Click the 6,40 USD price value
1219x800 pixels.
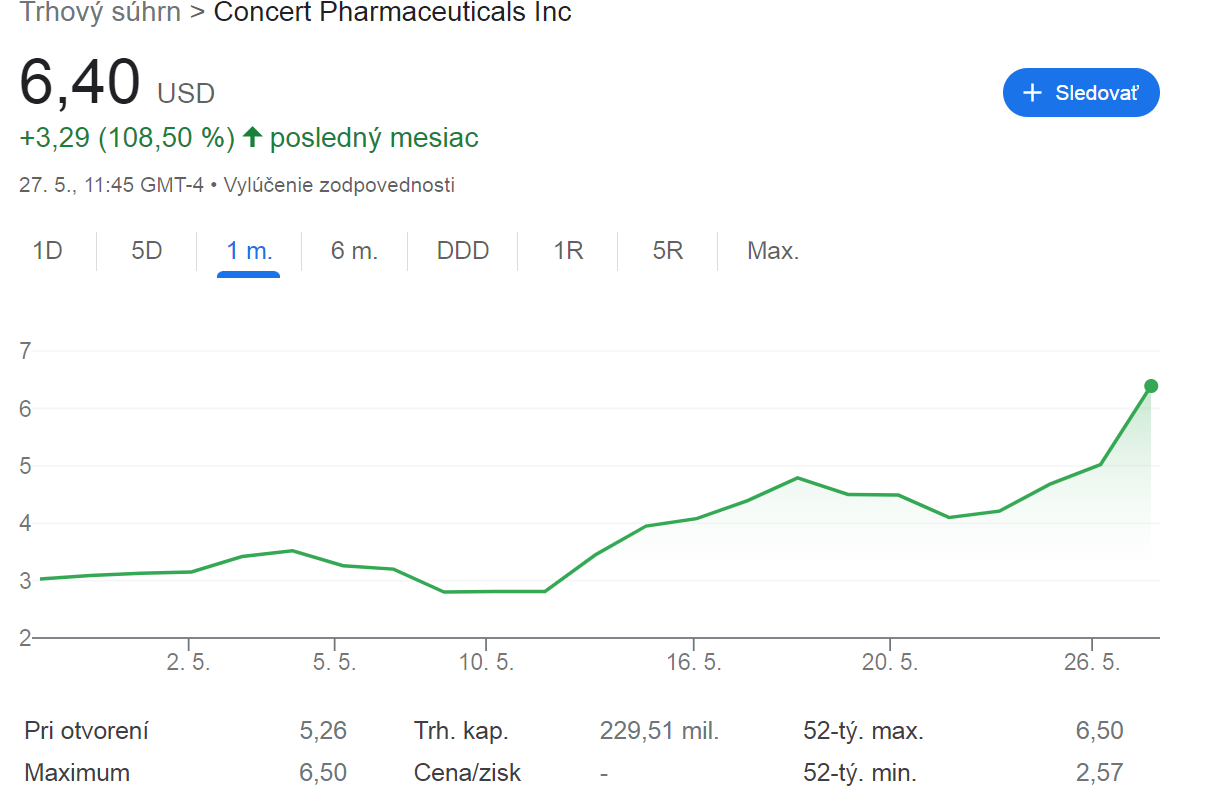click(117, 84)
